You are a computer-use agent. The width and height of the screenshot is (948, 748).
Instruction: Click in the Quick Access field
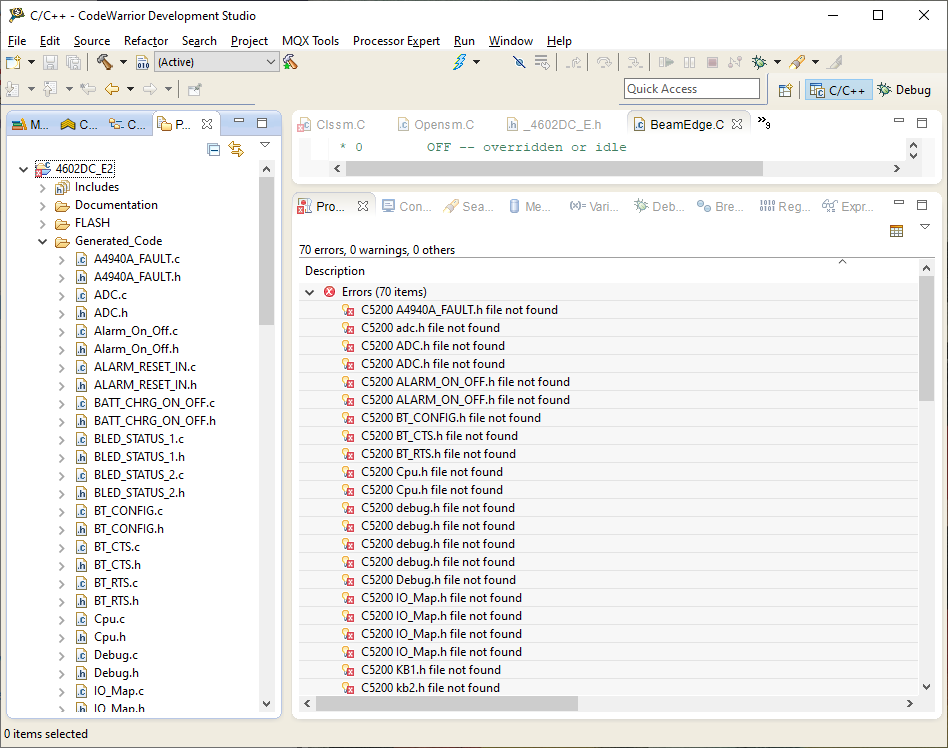(692, 89)
